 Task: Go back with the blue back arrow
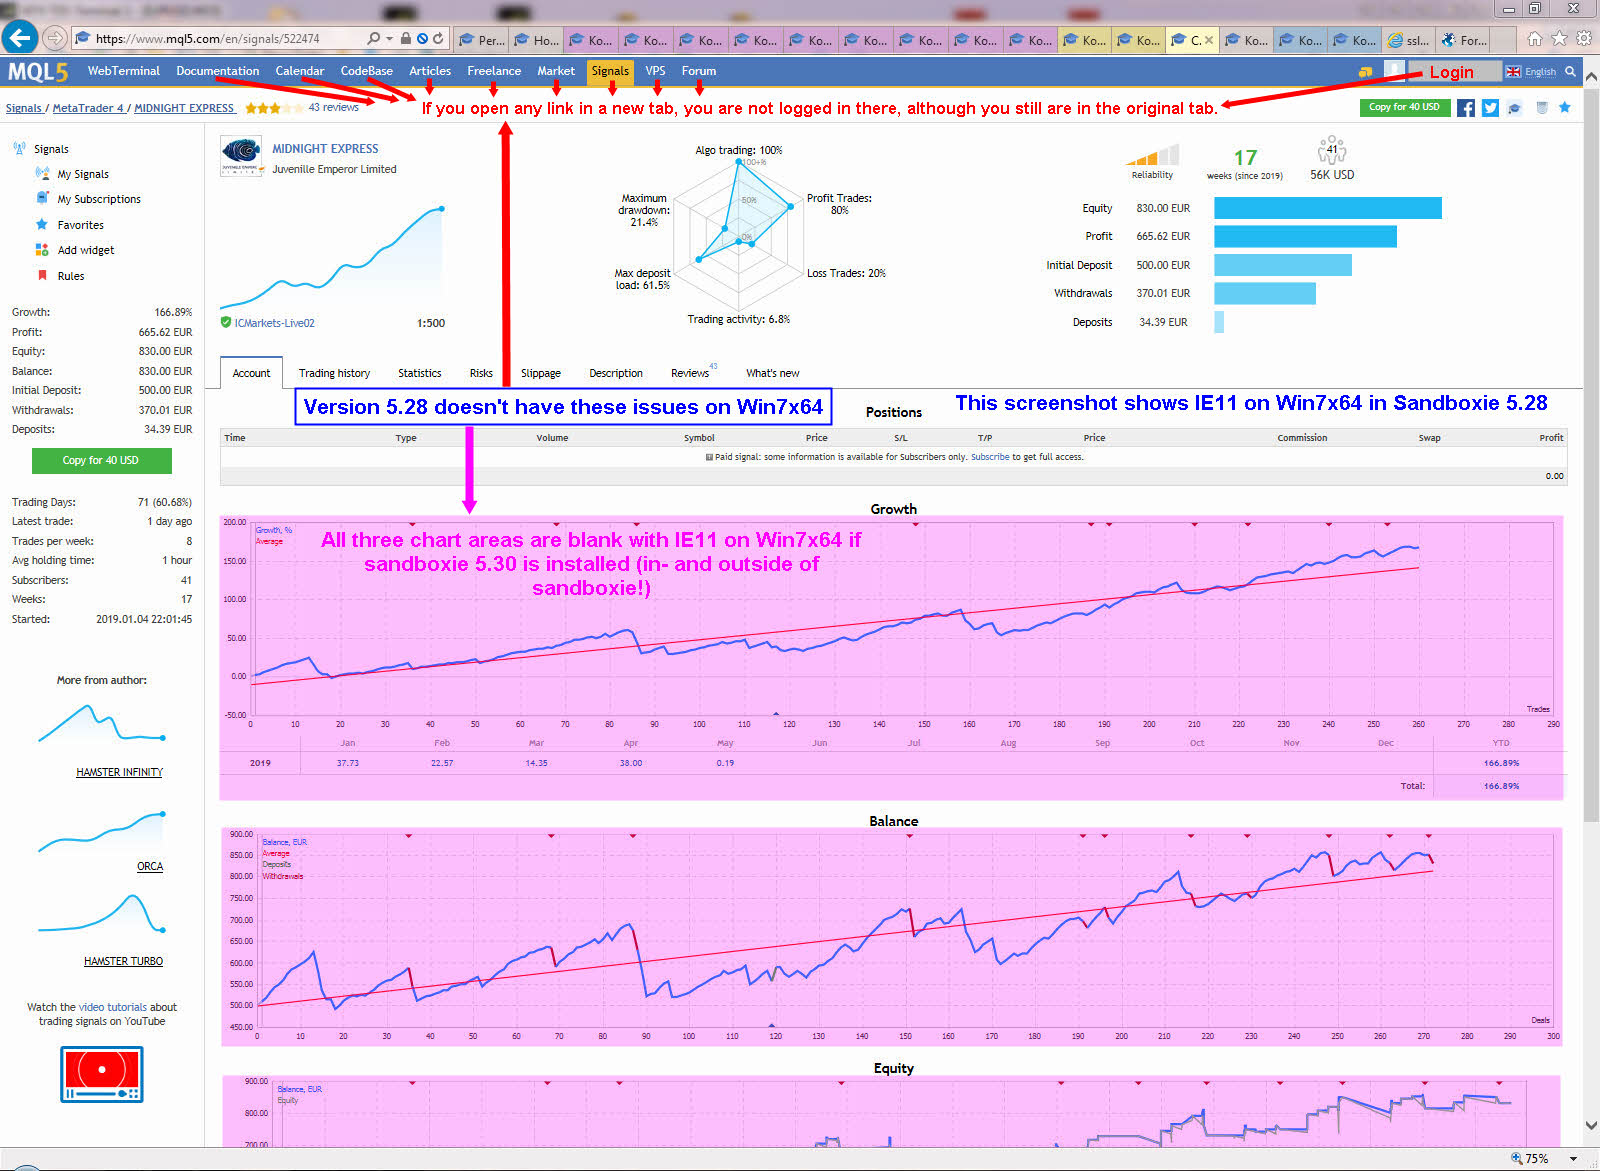pyautogui.click(x=20, y=38)
